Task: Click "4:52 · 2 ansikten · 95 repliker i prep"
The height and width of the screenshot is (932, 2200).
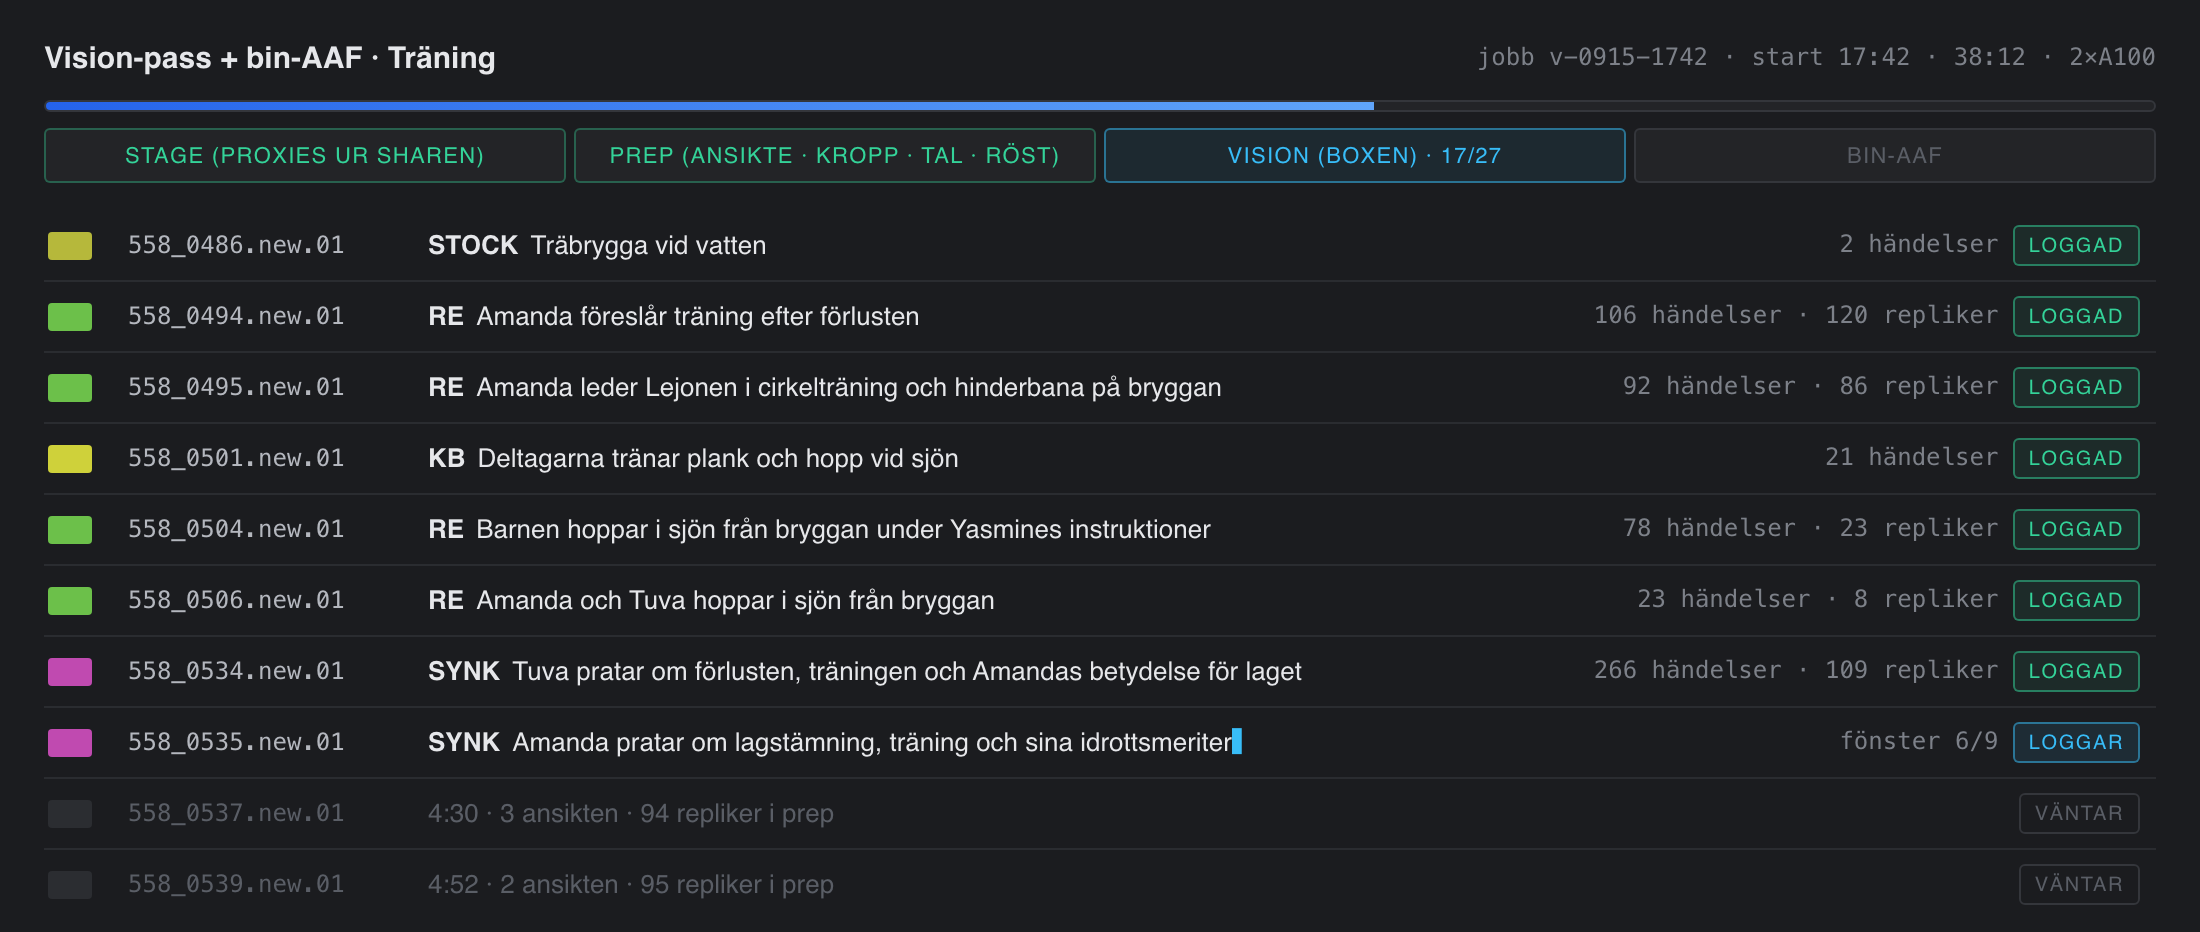Action: click(x=631, y=885)
